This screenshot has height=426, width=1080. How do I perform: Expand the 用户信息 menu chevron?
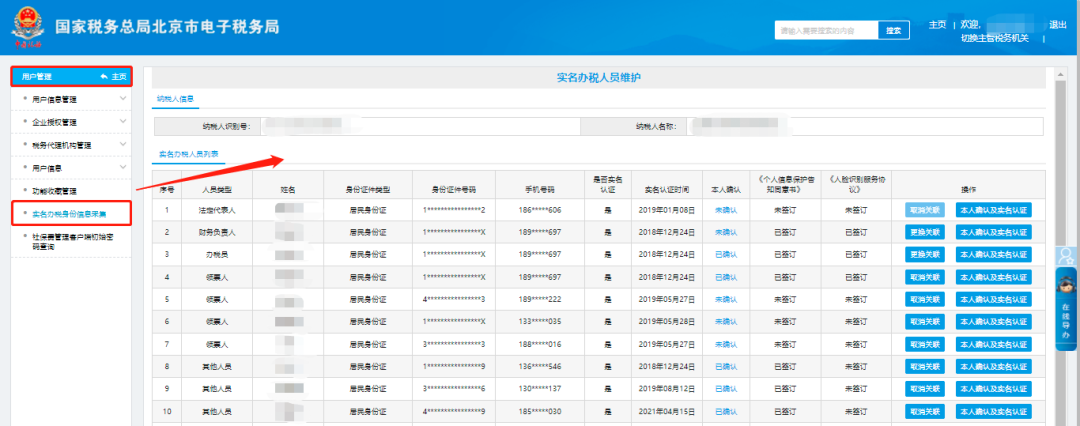pyautogui.click(x=123, y=167)
